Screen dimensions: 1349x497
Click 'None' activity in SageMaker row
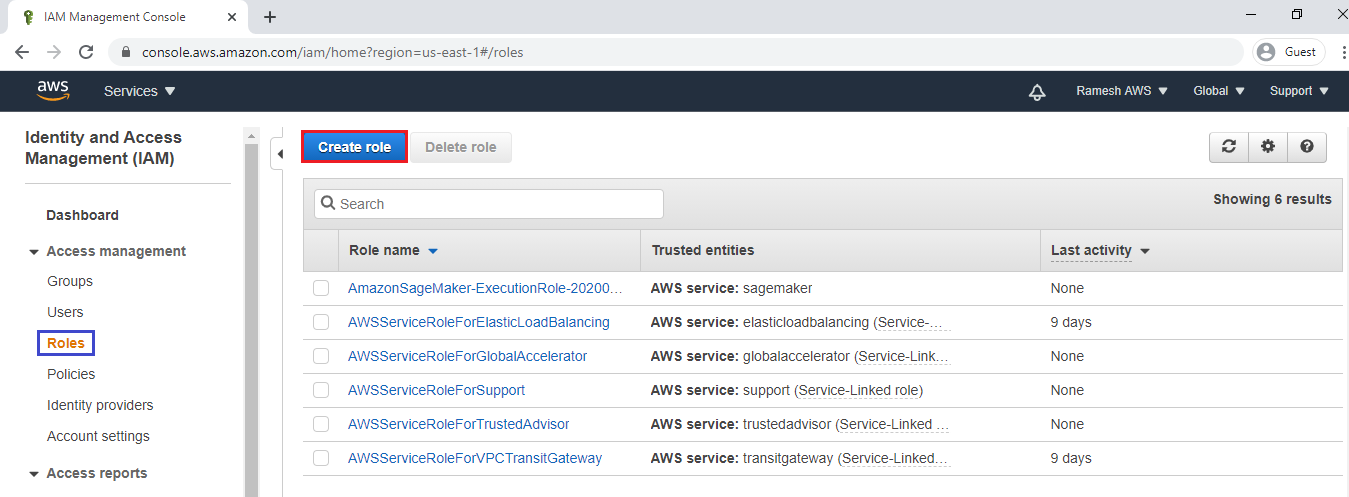pos(1067,288)
